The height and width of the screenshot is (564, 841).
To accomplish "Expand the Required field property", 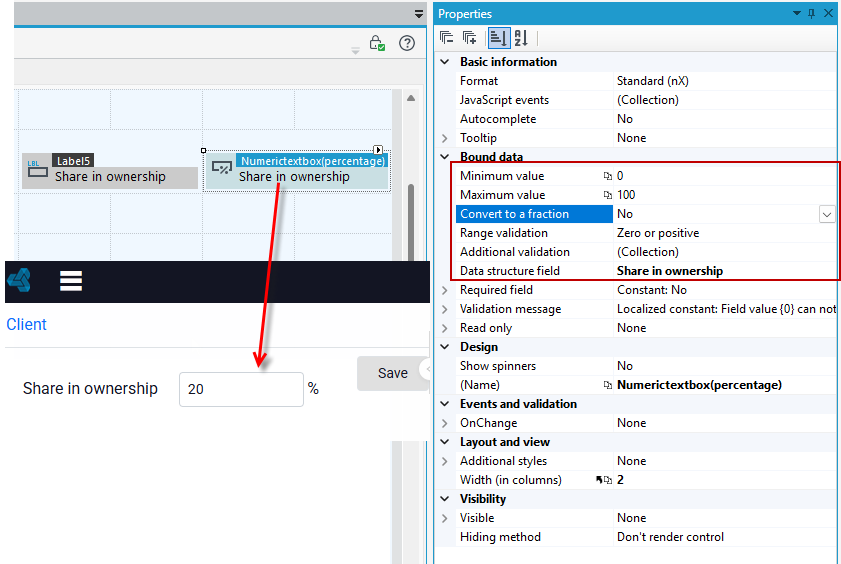I will (x=445, y=290).
